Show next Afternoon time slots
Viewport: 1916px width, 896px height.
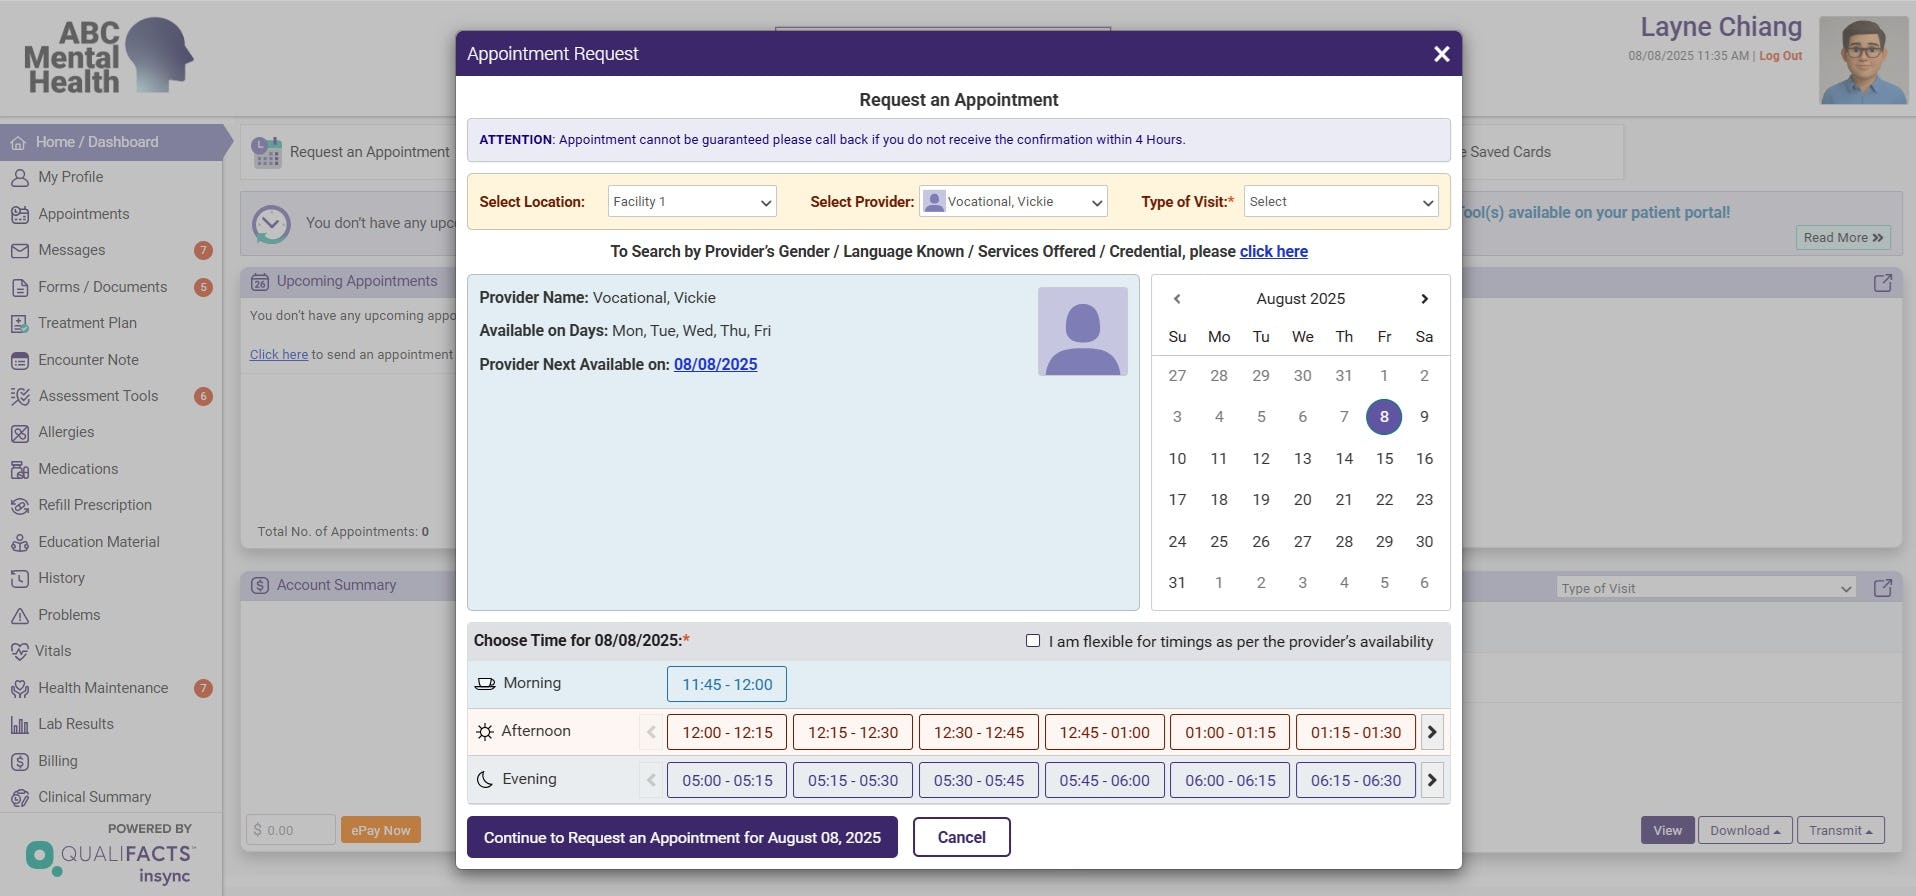pyautogui.click(x=1432, y=732)
